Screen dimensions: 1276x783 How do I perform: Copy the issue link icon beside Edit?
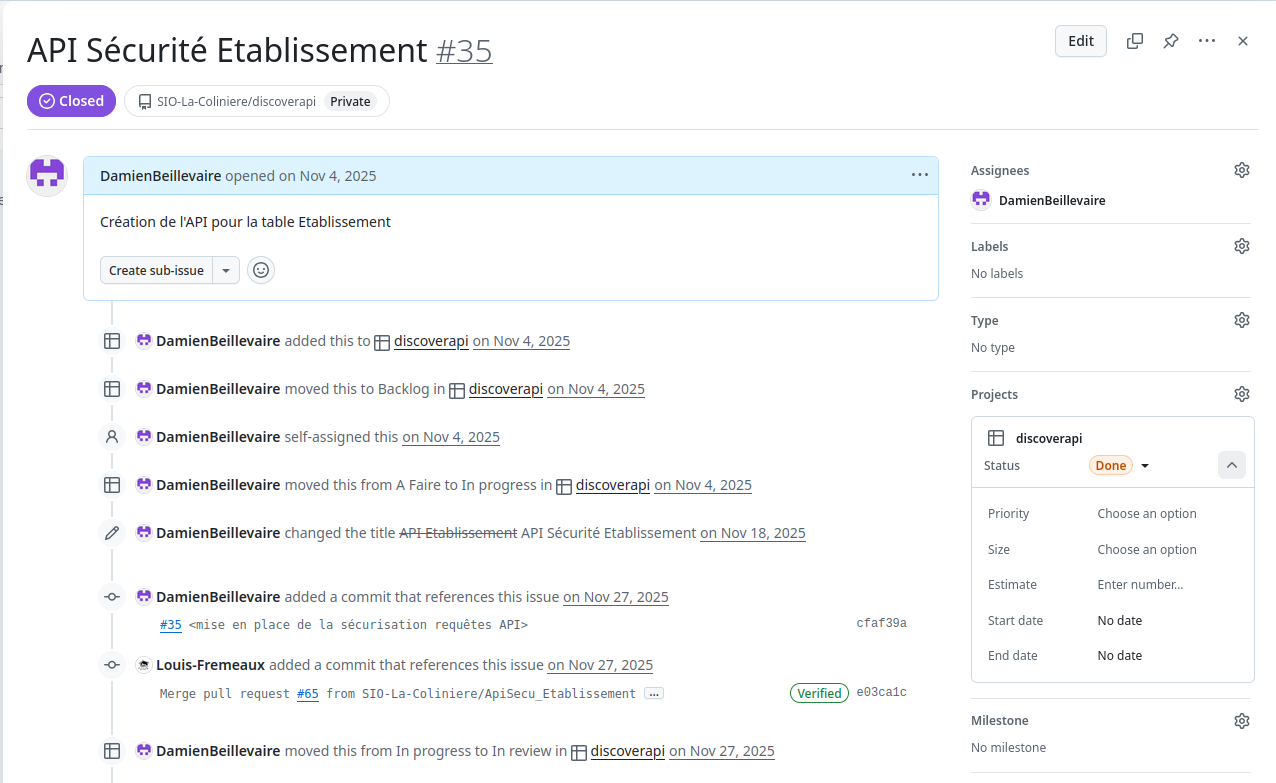[x=1135, y=41]
